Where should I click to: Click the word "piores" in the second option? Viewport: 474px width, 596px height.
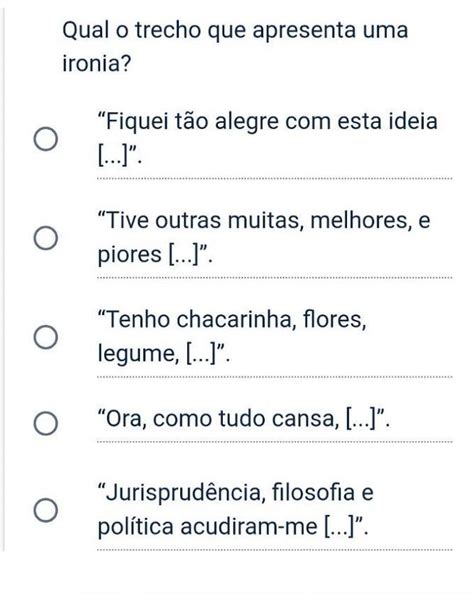[129, 255]
